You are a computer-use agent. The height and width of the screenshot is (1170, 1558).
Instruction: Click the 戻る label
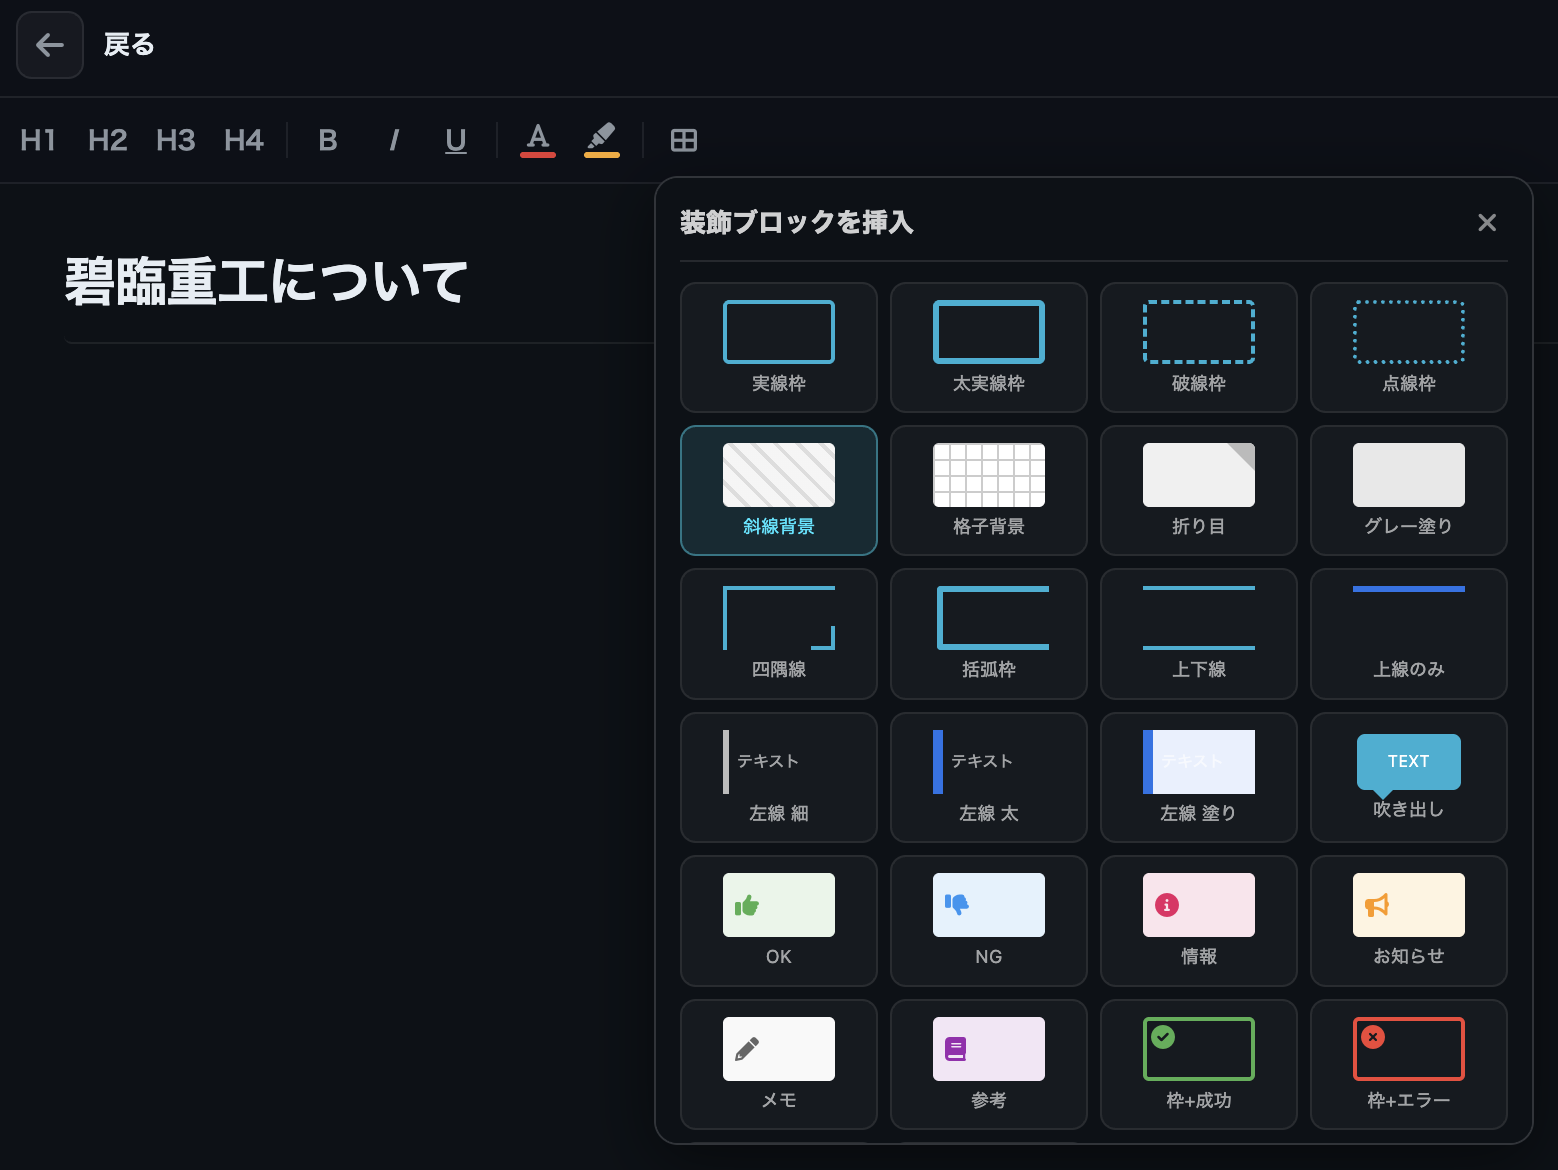click(129, 45)
